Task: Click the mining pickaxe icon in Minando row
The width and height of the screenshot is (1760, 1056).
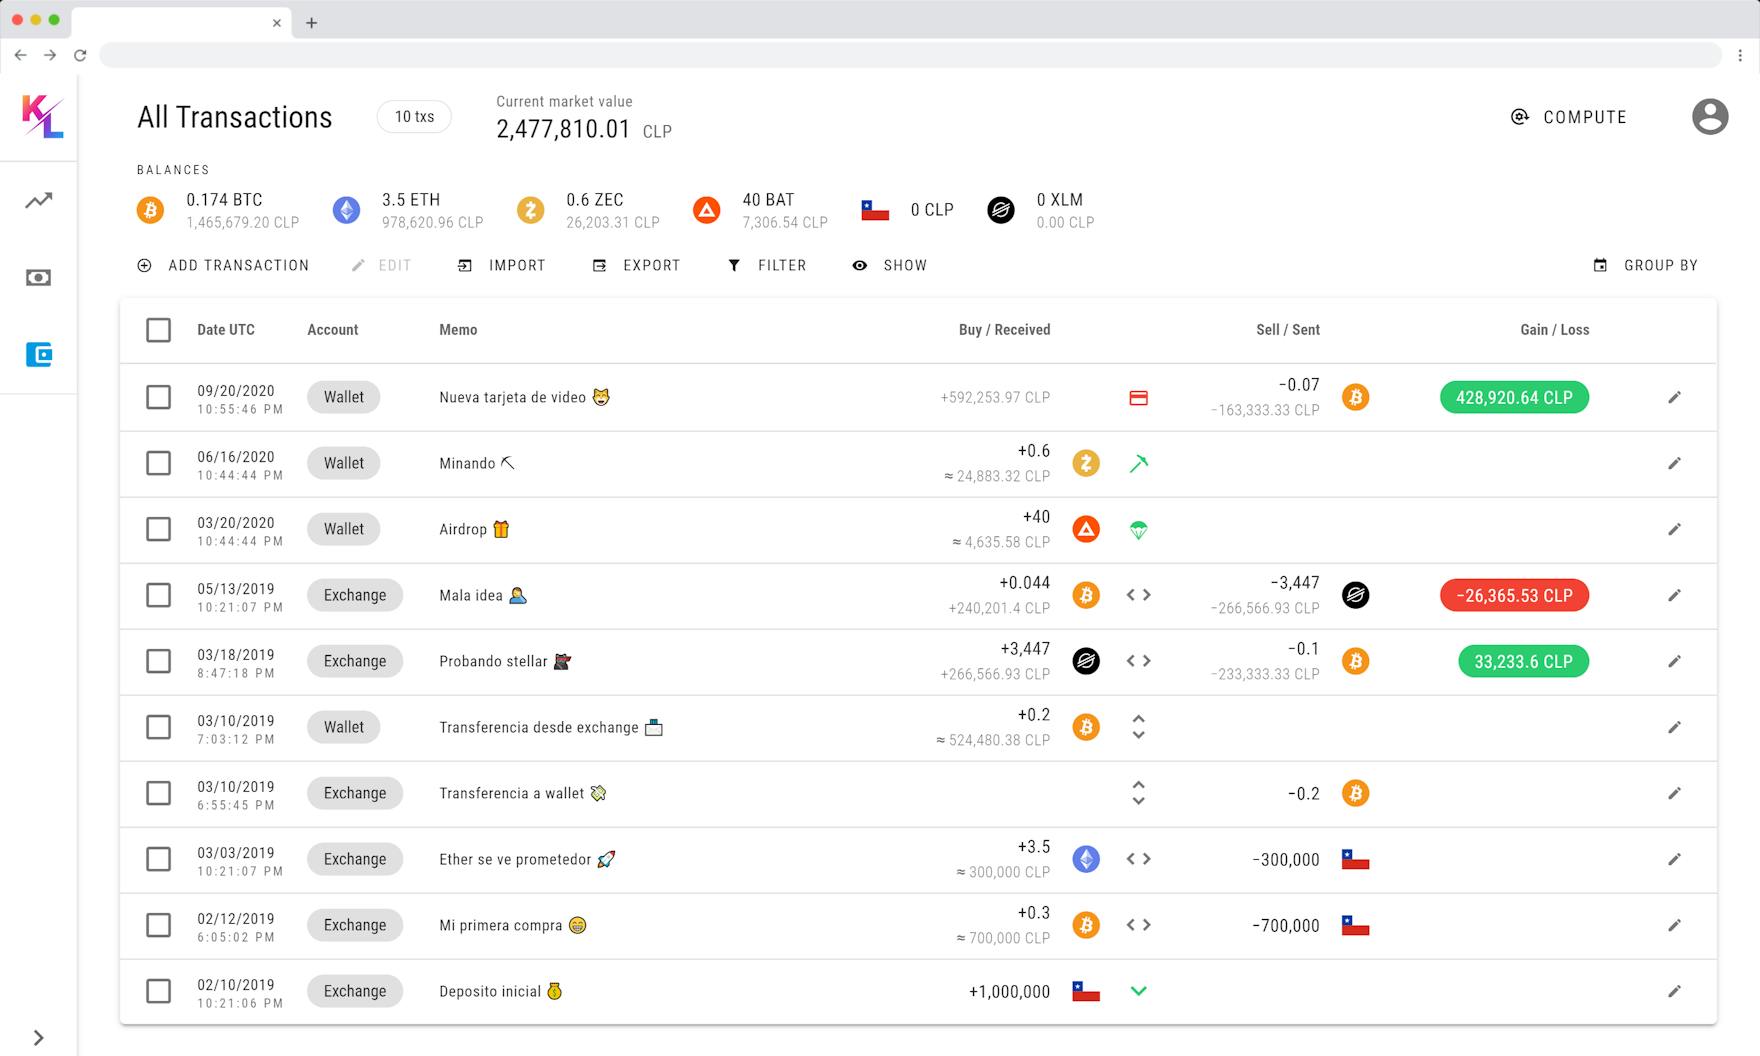Action: coord(1138,463)
